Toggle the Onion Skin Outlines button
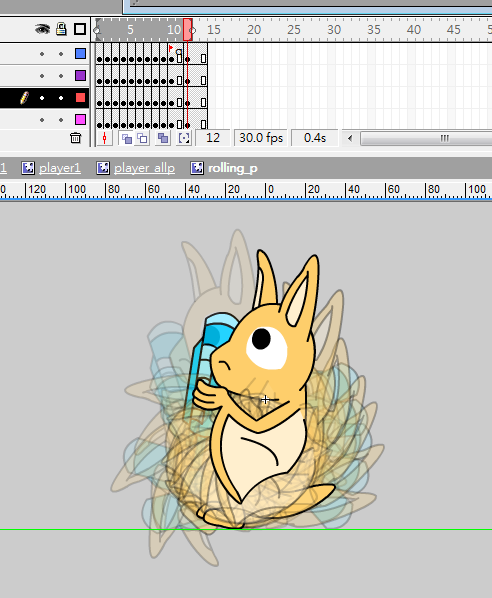This screenshot has height=598, width=492. coord(143,138)
